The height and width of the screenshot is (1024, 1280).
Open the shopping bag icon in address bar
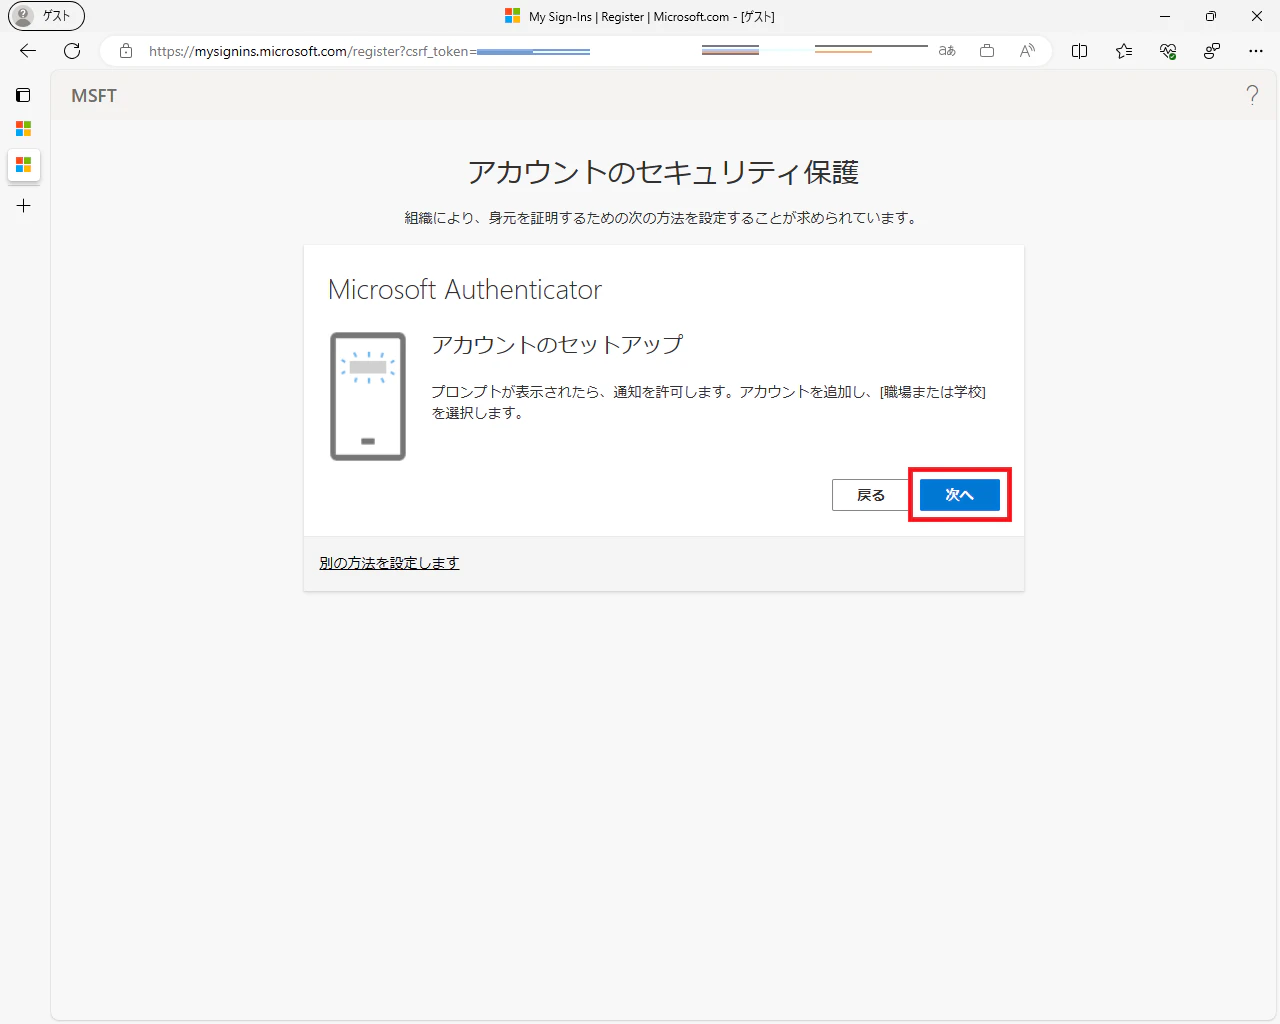click(x=987, y=51)
